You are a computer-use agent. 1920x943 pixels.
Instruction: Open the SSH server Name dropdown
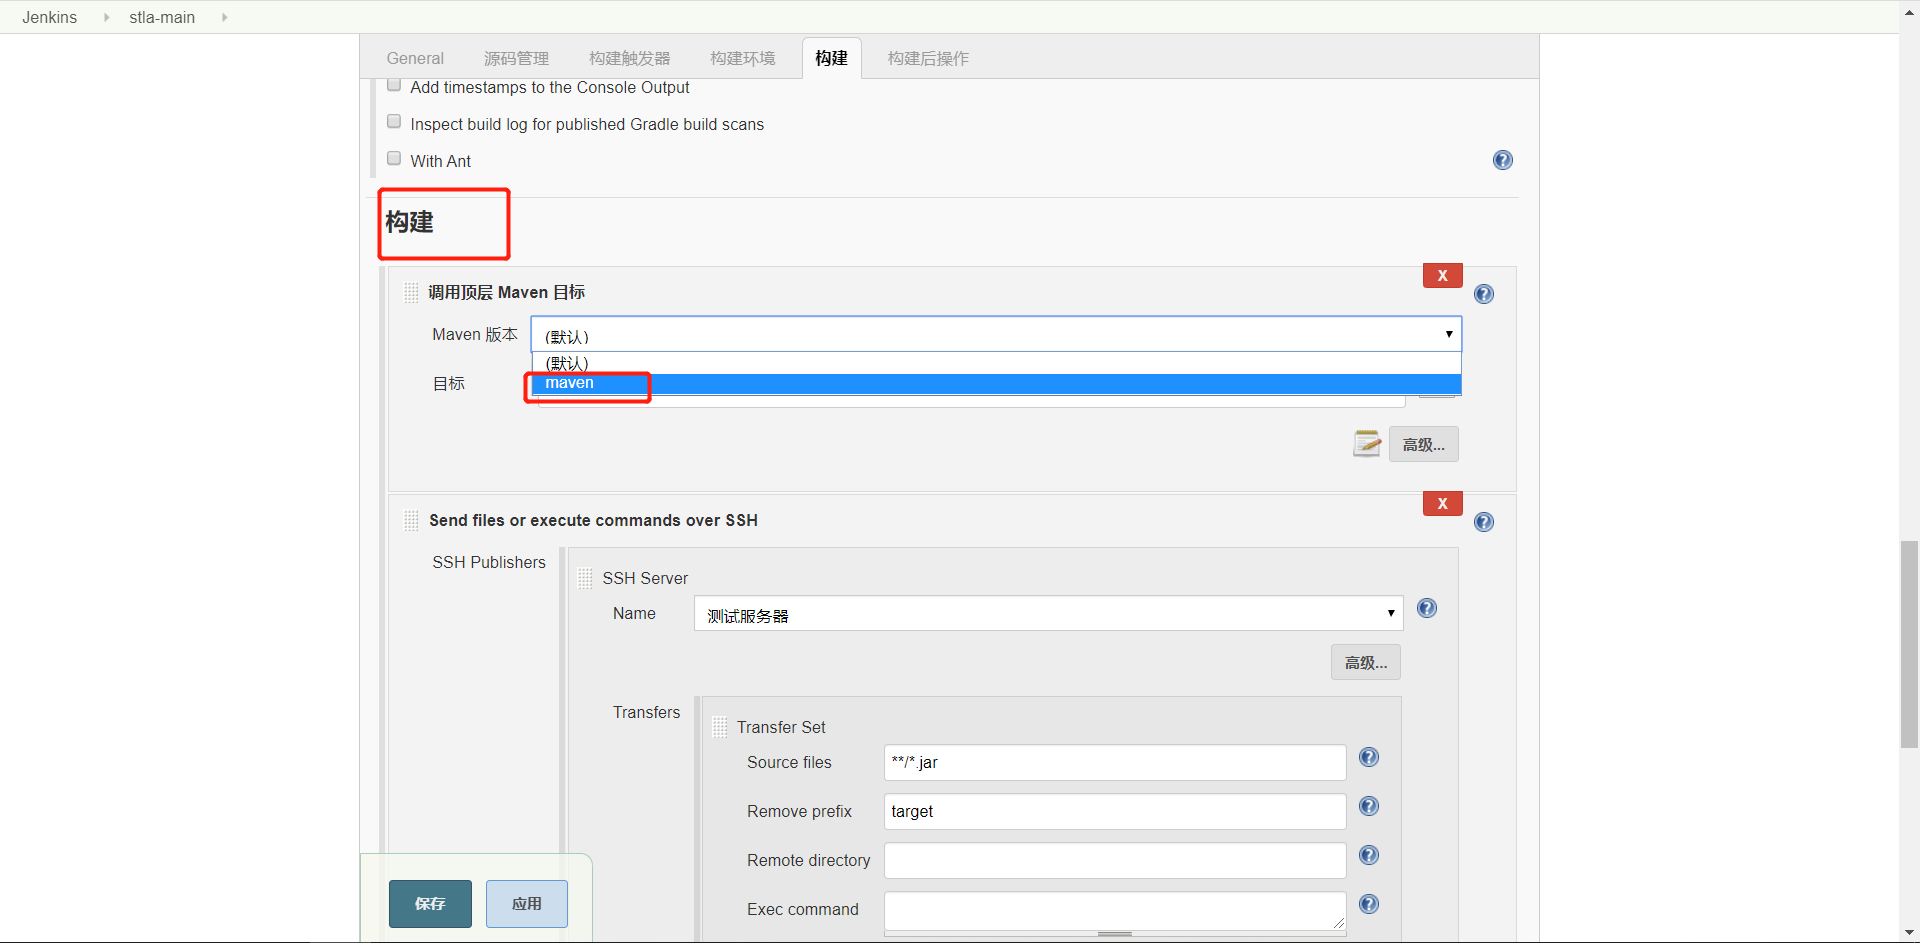pyautogui.click(x=1389, y=613)
